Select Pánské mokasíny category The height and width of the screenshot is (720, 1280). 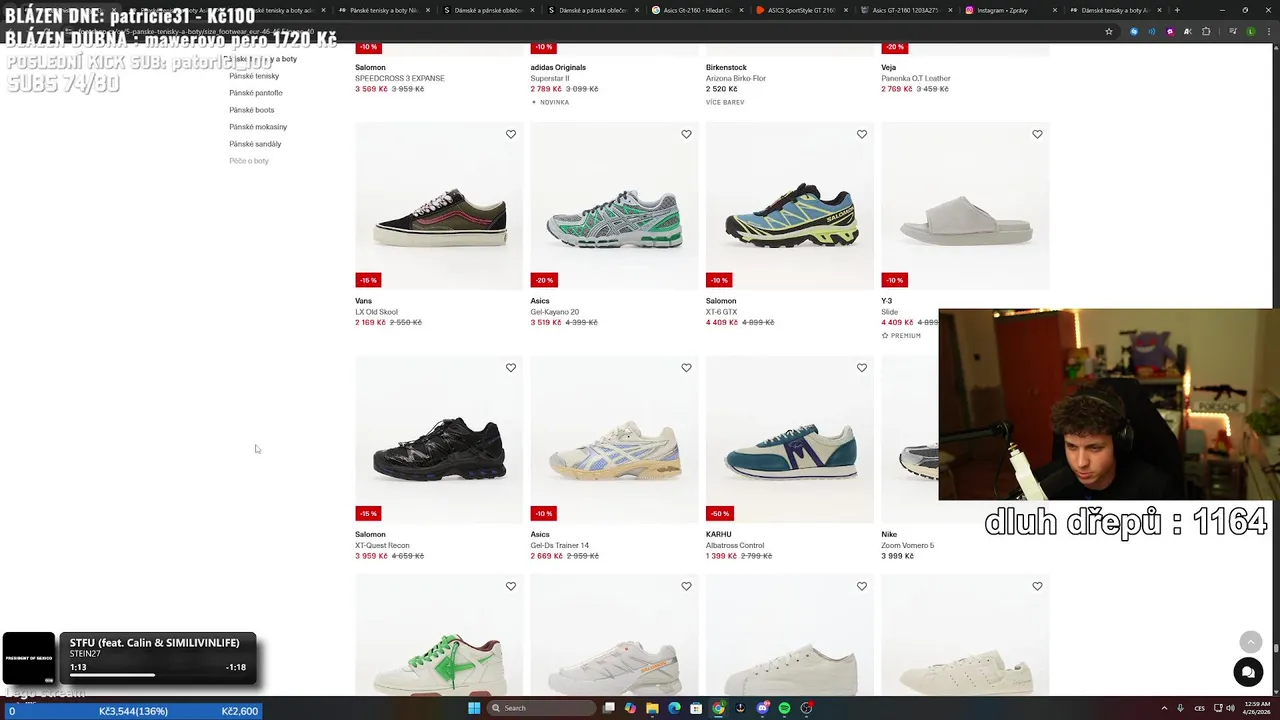(x=258, y=127)
